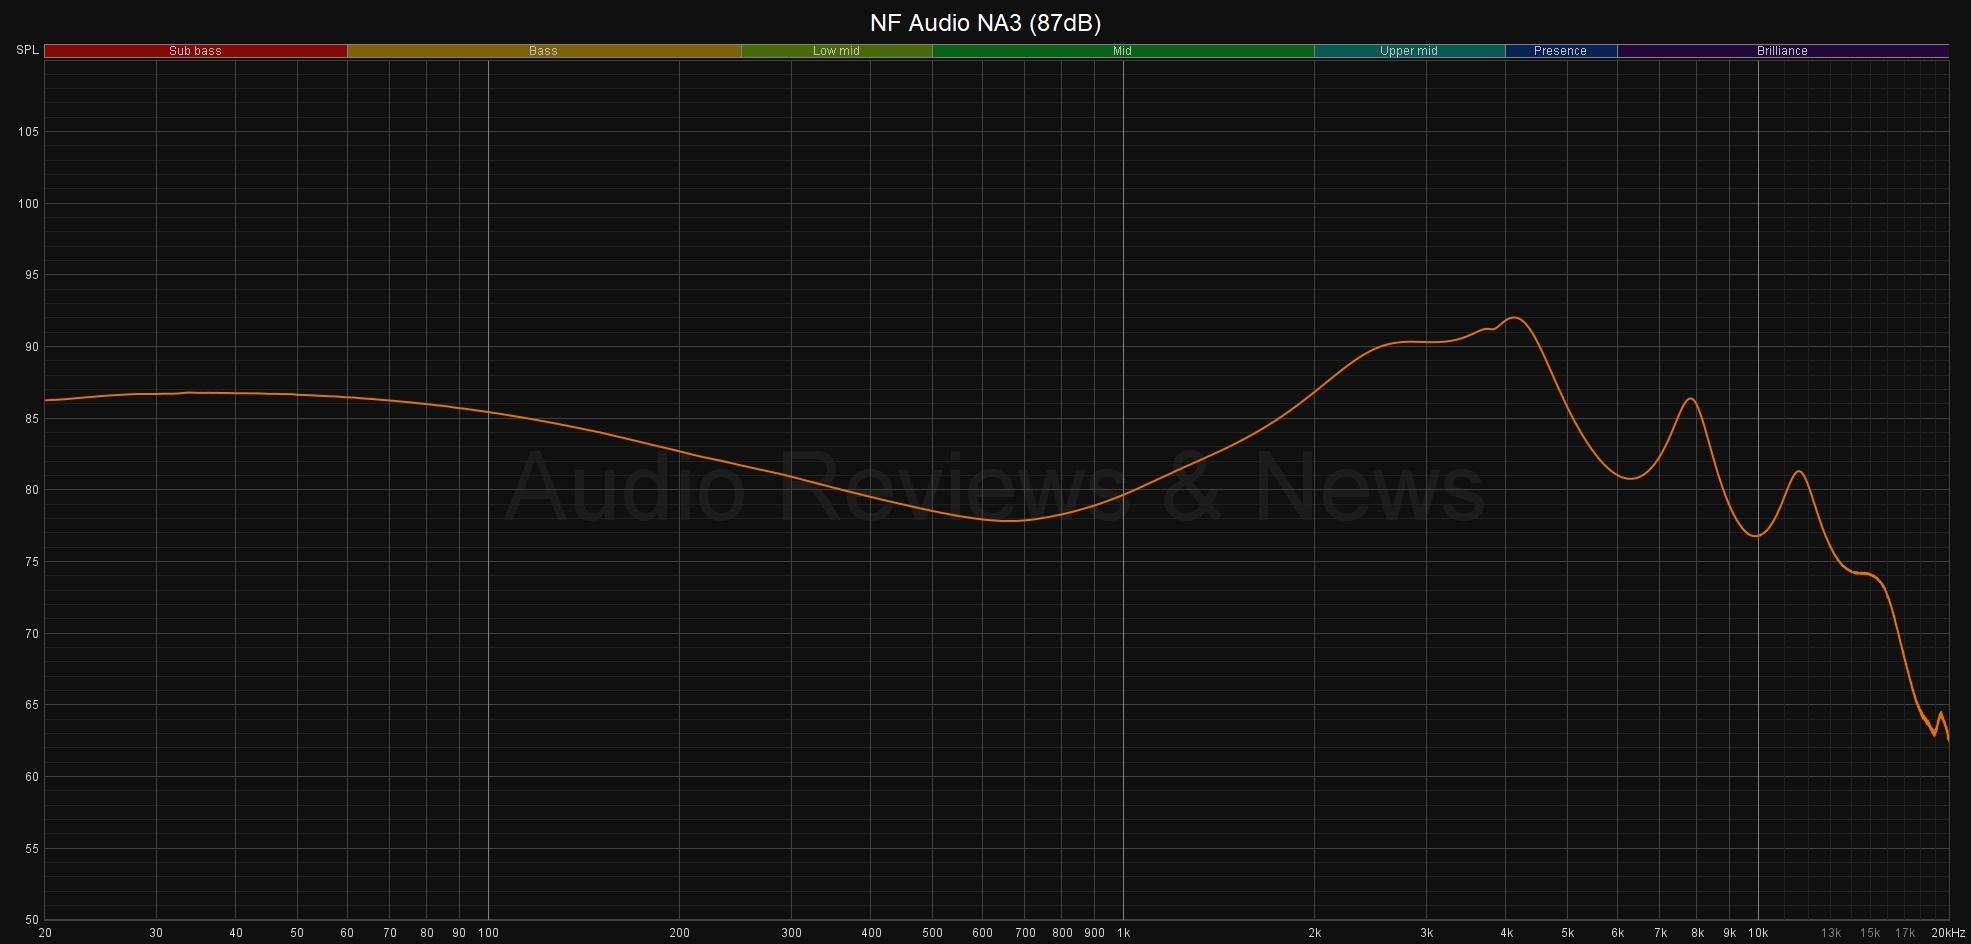Image resolution: width=1971 pixels, height=944 pixels.
Task: Select the Mid band in the header
Action: coord(1122,51)
